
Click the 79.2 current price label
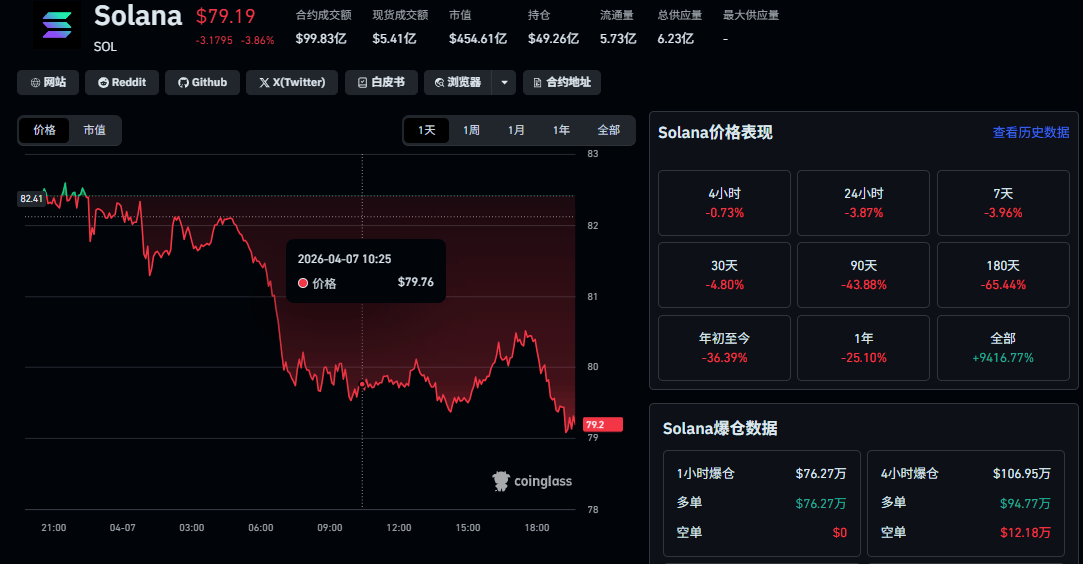(x=602, y=424)
